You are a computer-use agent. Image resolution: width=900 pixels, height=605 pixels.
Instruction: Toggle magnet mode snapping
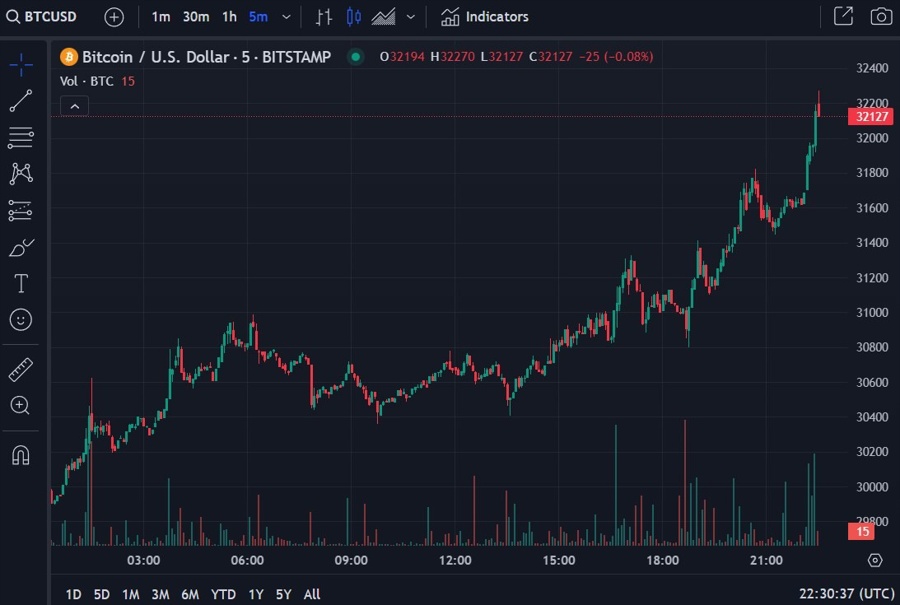click(21, 455)
